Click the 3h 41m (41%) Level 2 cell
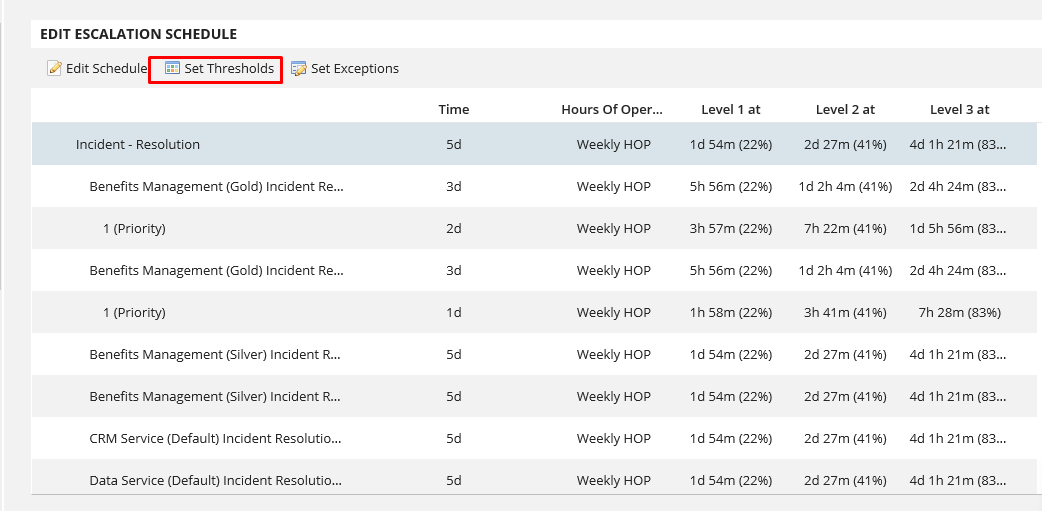 (845, 313)
